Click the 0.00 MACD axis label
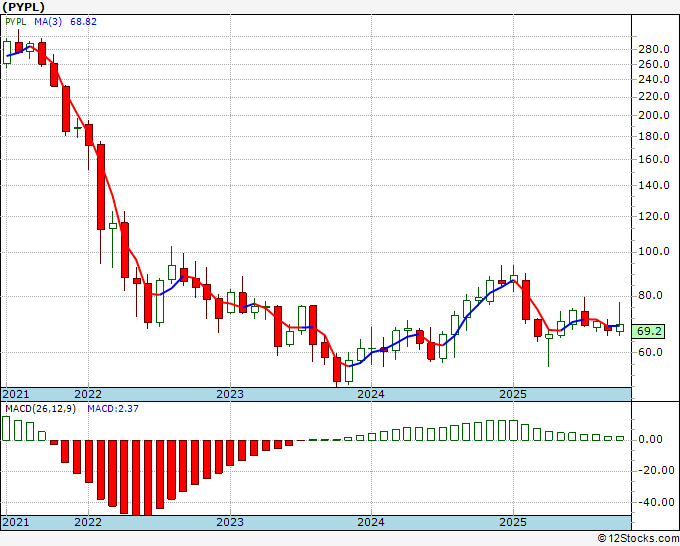This screenshot has width=680, height=546. click(x=651, y=440)
